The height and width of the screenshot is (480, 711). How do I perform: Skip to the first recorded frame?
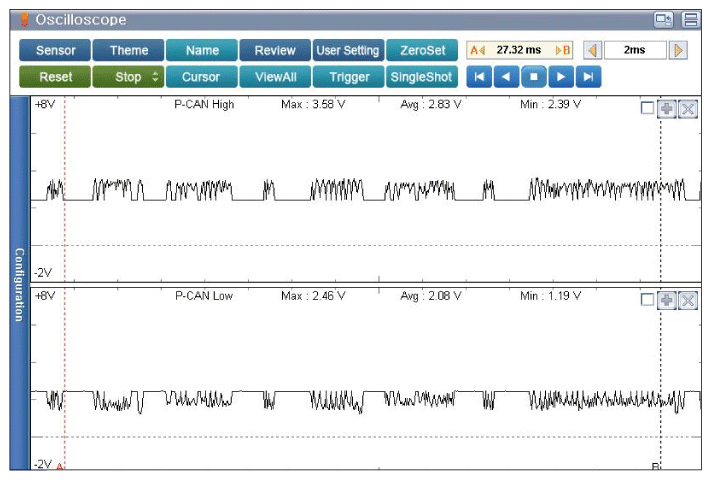tap(480, 76)
